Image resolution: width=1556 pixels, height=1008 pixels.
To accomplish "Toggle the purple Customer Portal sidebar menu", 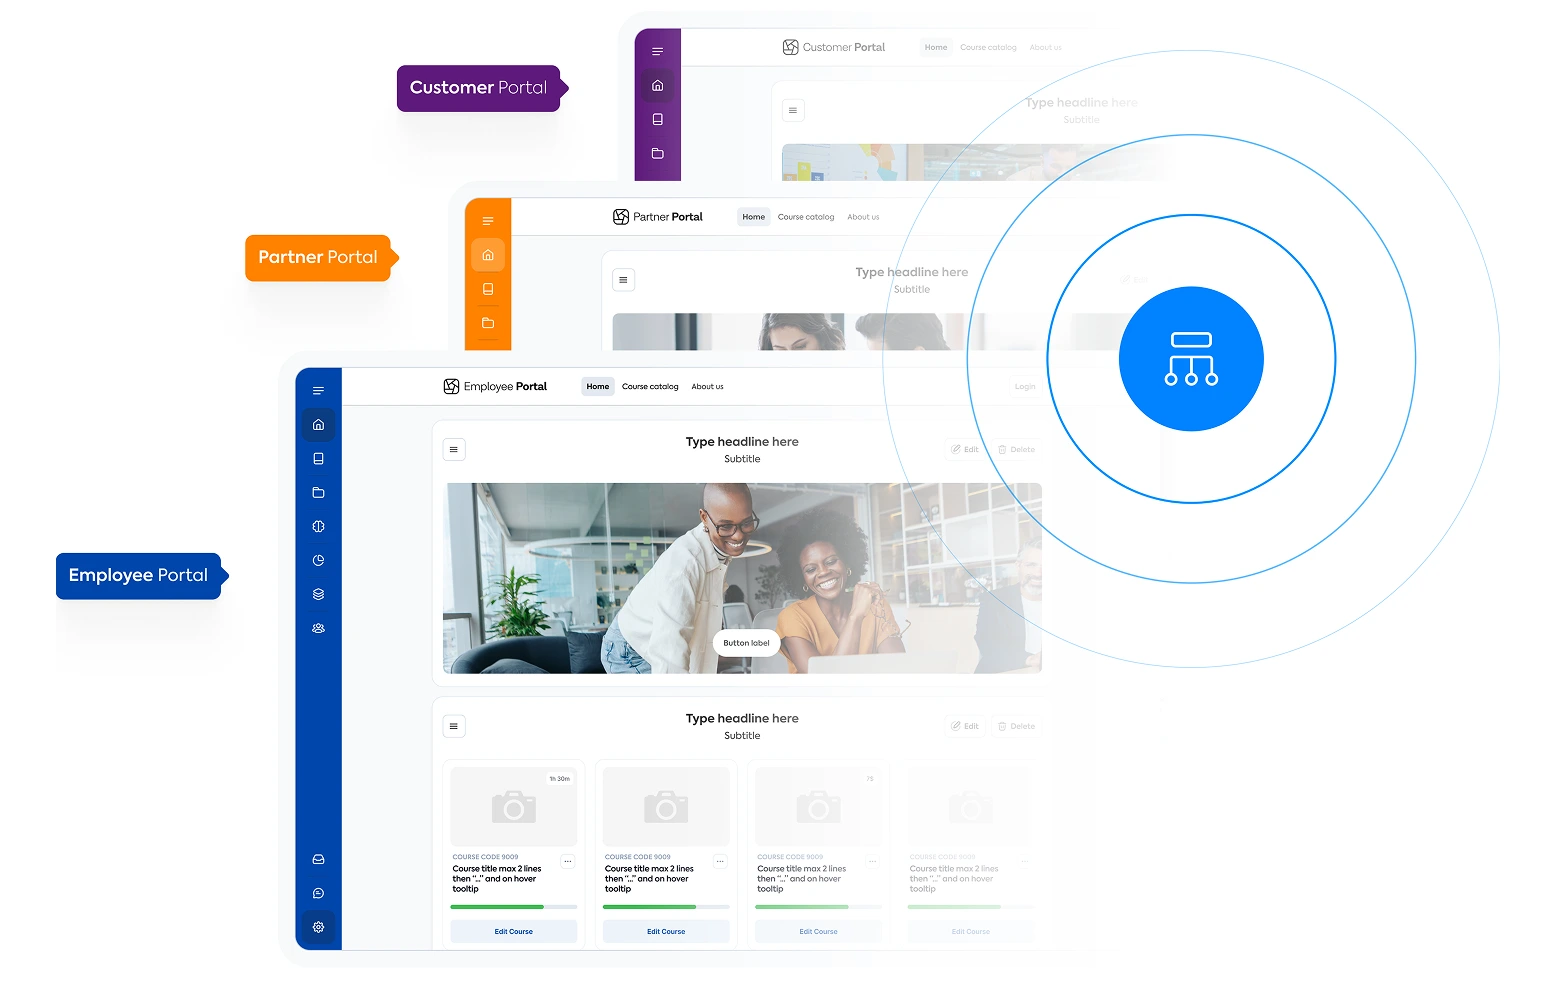I will pos(657,51).
